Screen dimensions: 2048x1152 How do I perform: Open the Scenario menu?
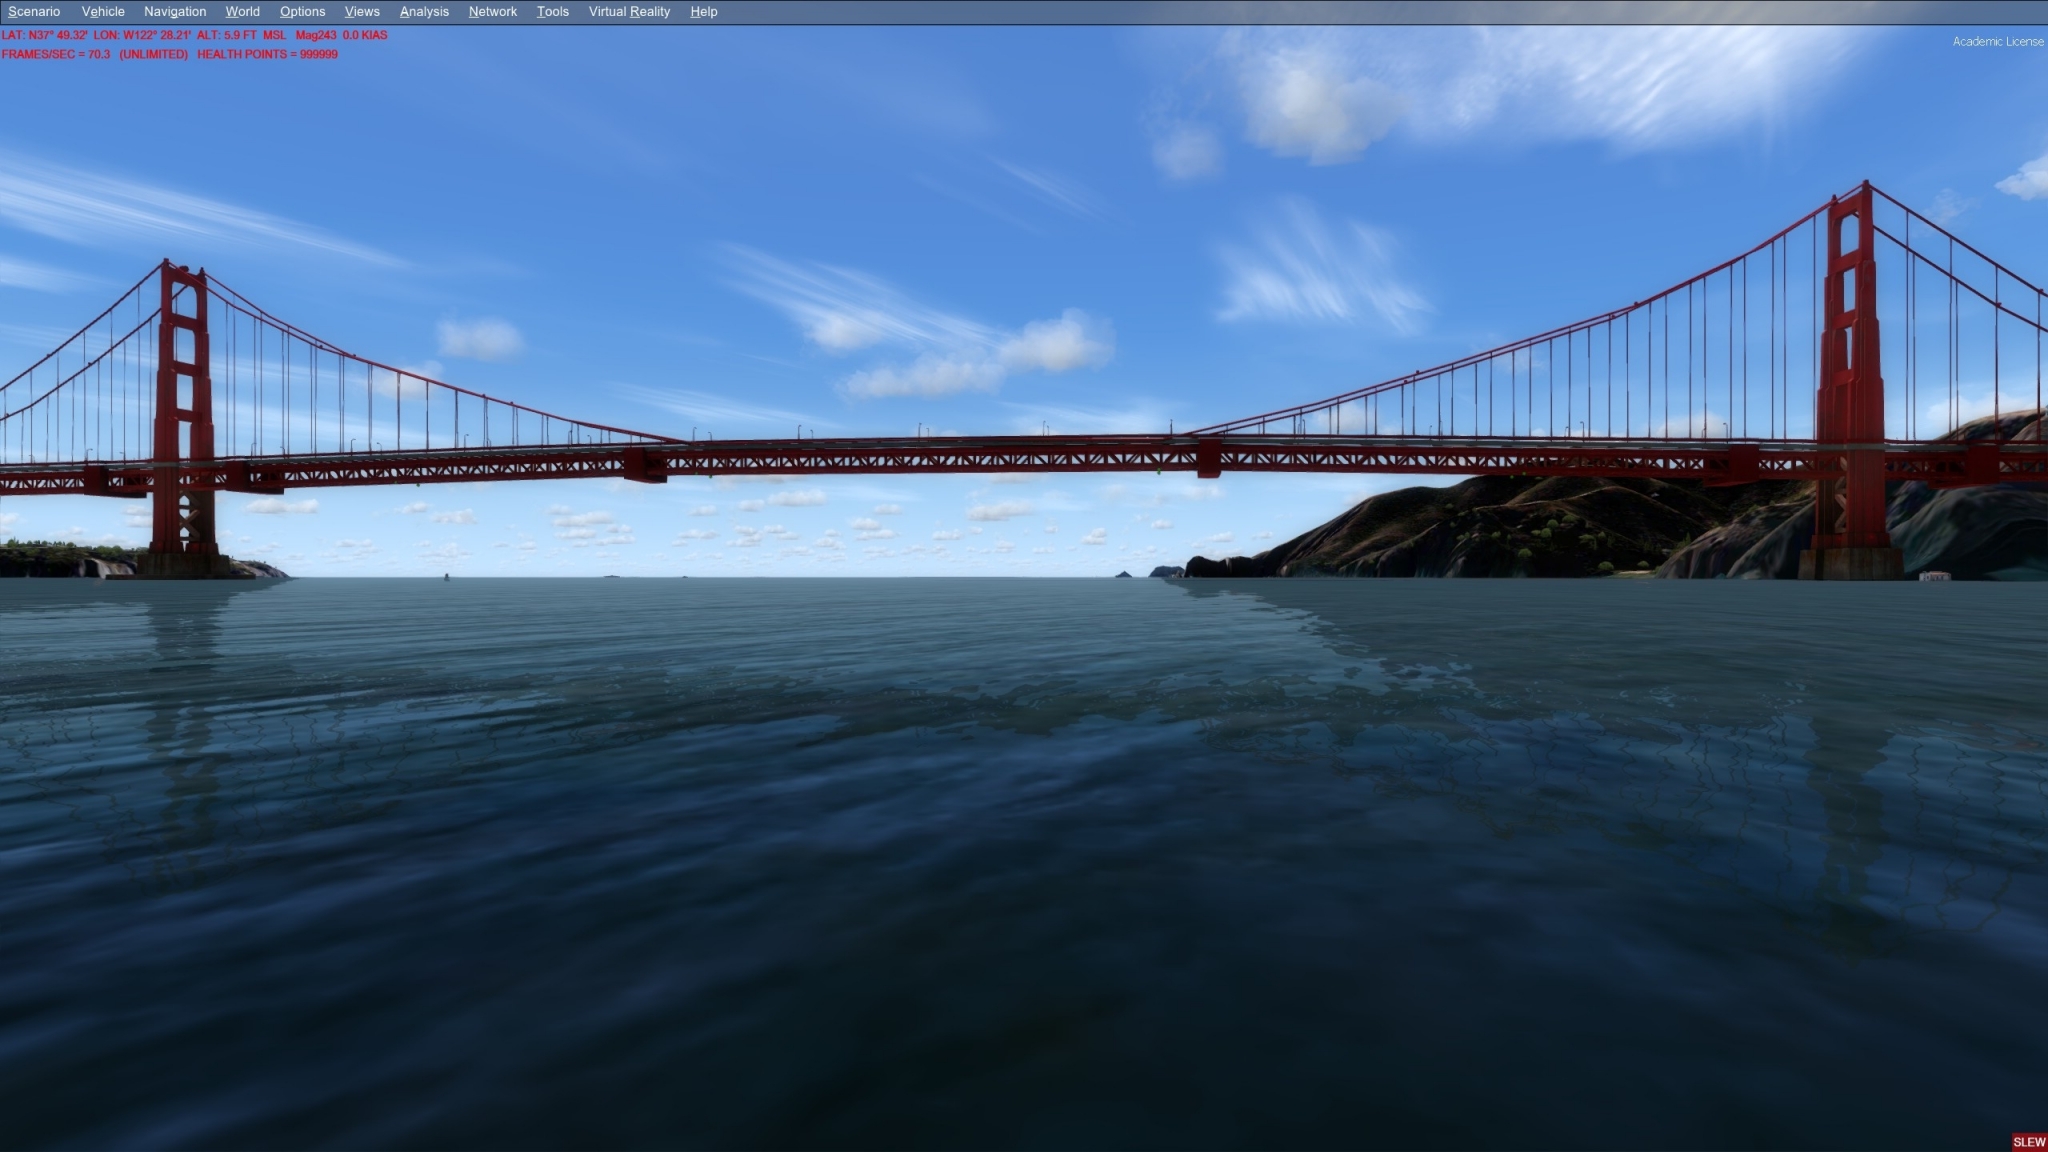click(34, 12)
